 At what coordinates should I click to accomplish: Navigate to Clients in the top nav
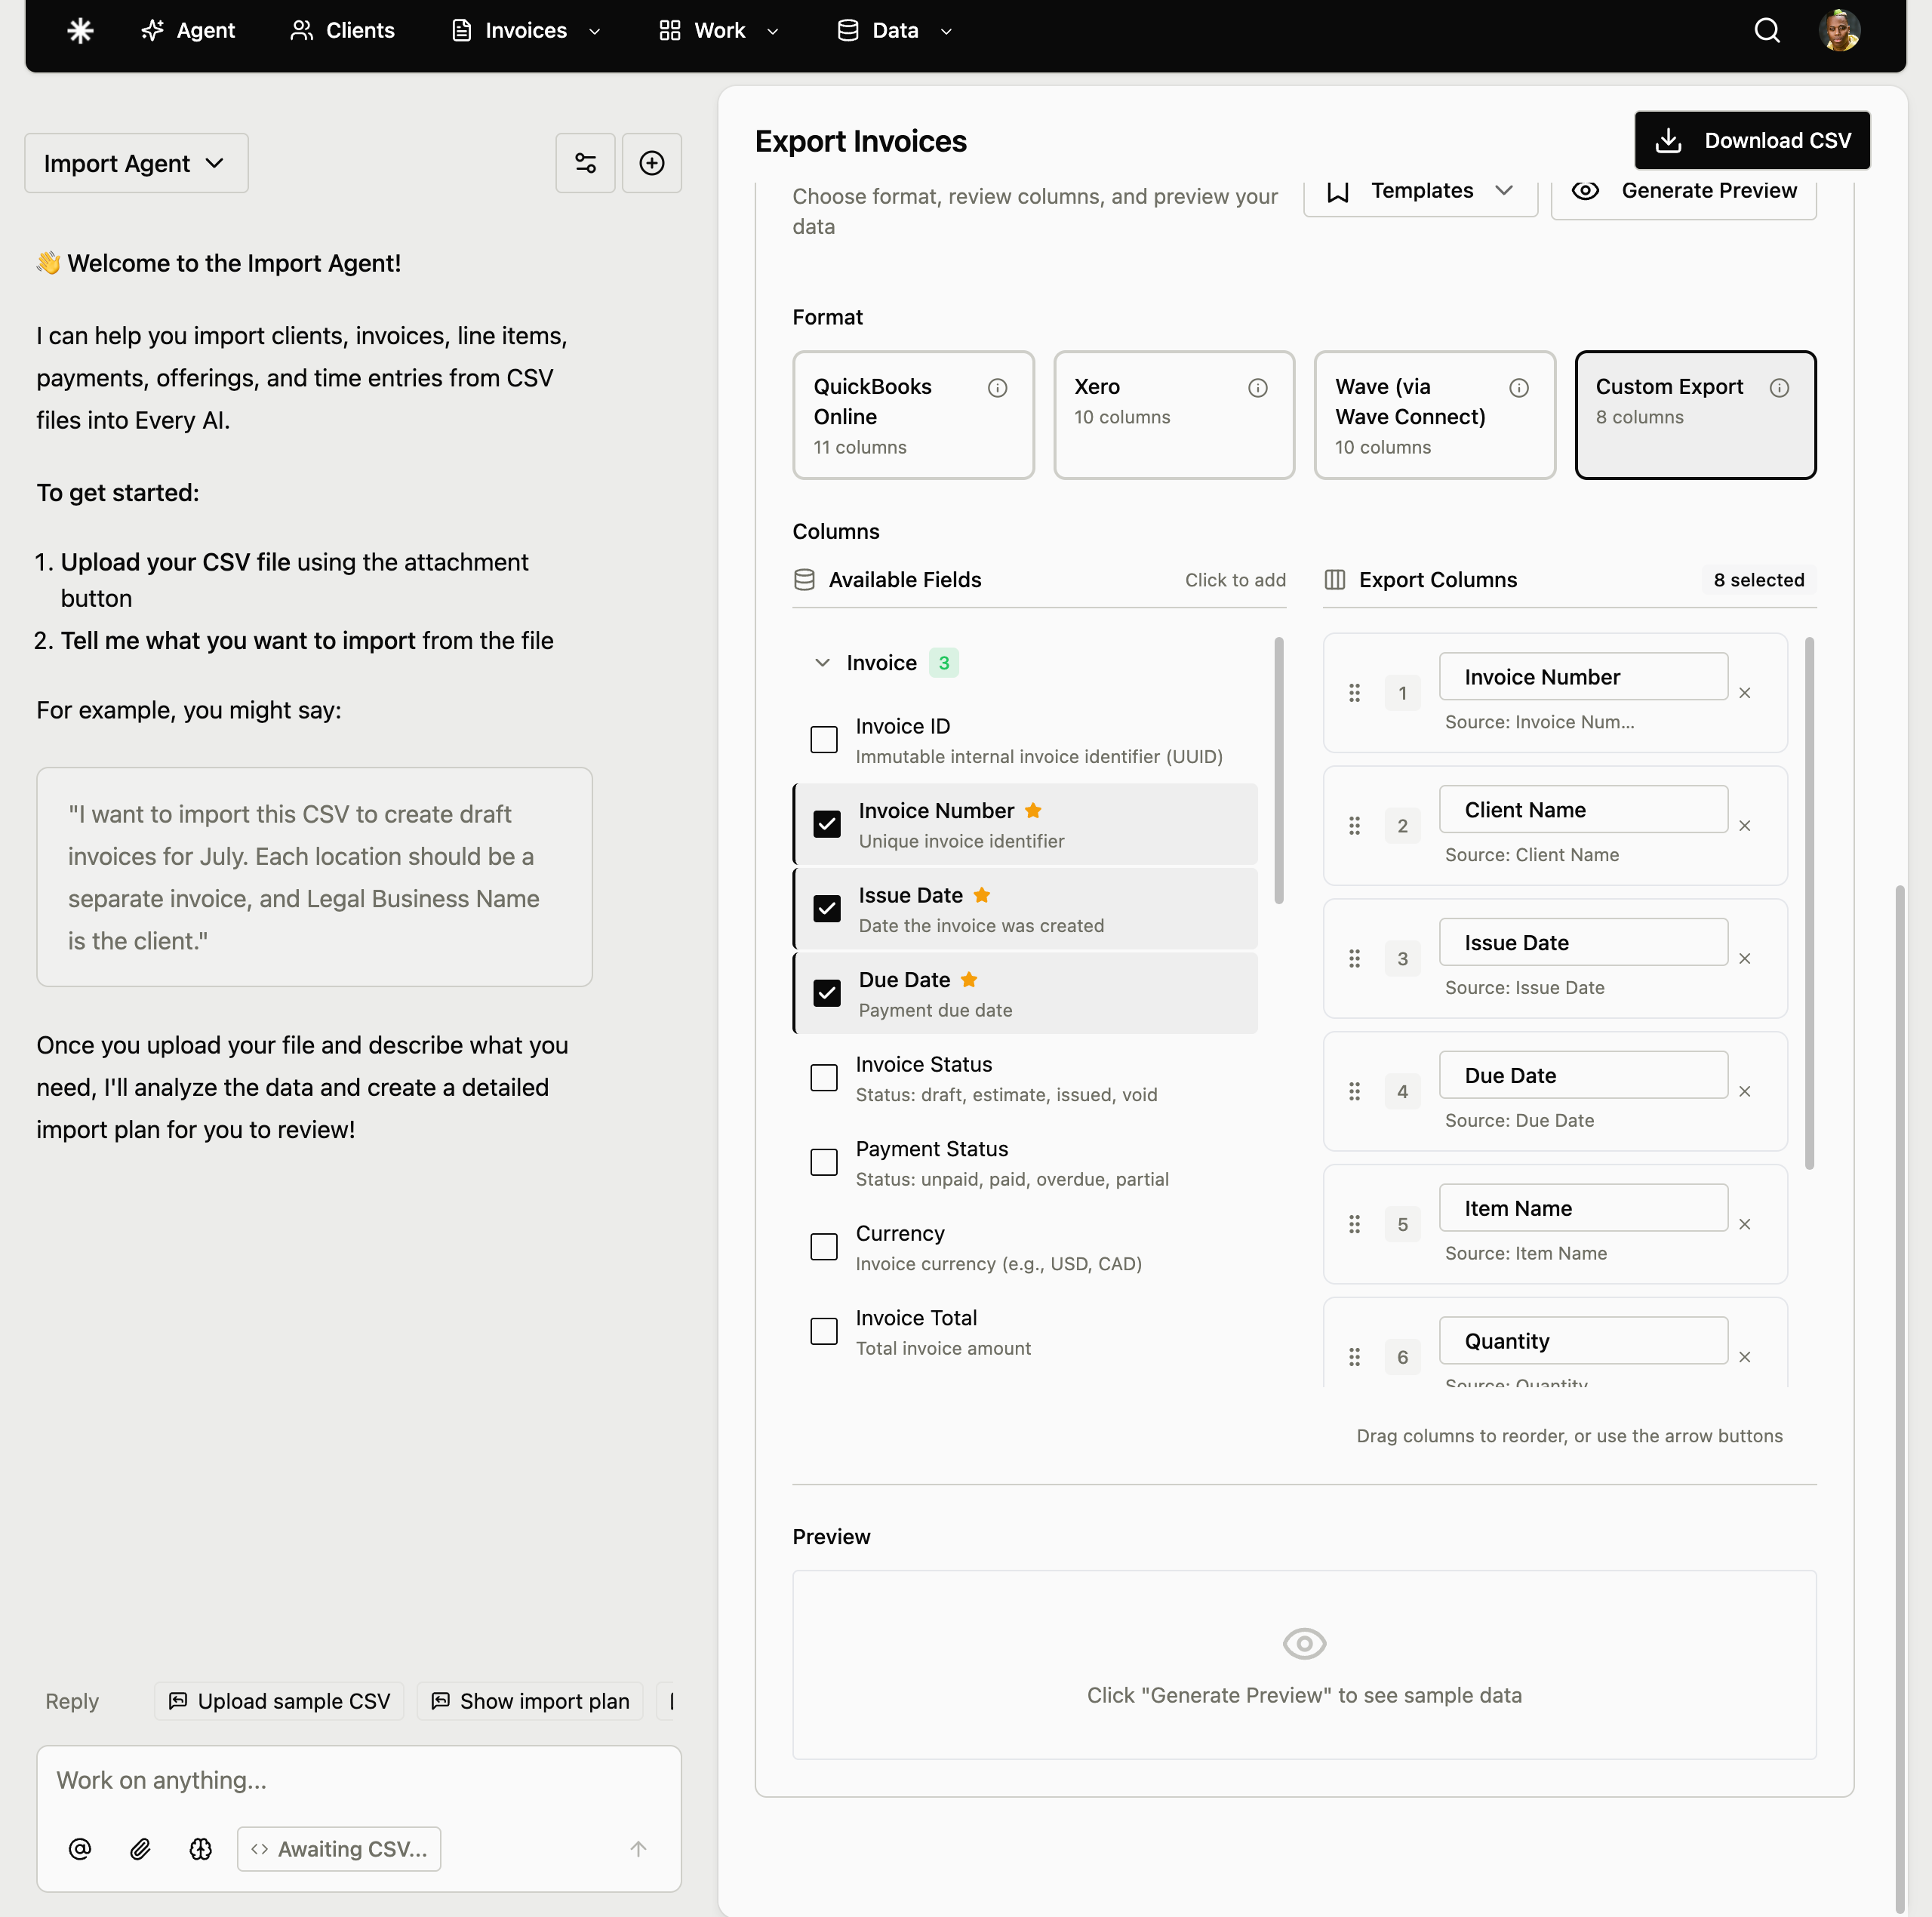(x=341, y=30)
